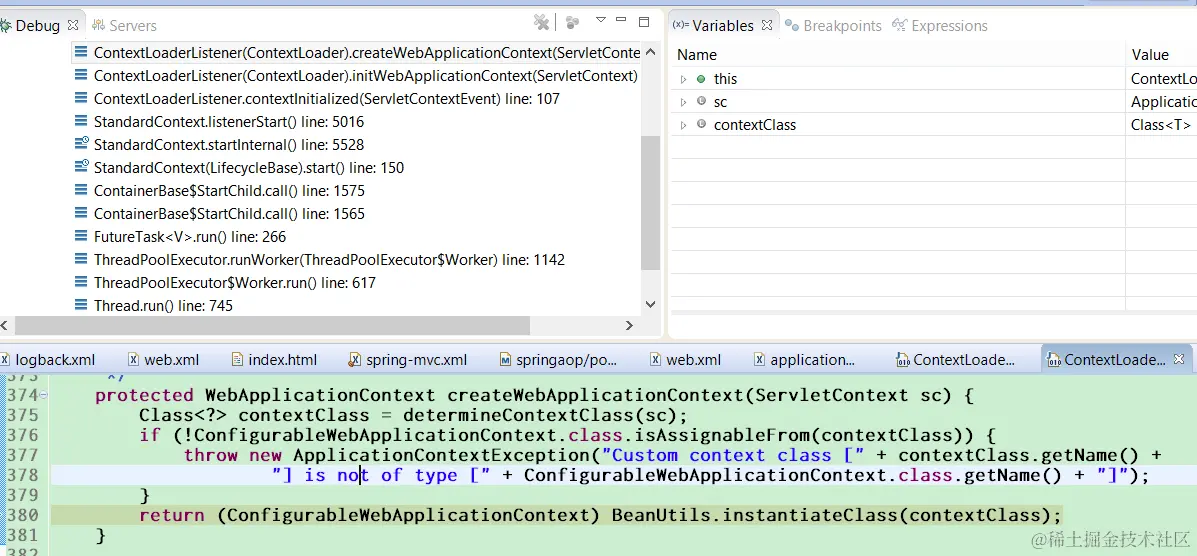The height and width of the screenshot is (556, 1197).
Task: Click the Debug horizontal scrollbar thumb
Action: (x=273, y=325)
